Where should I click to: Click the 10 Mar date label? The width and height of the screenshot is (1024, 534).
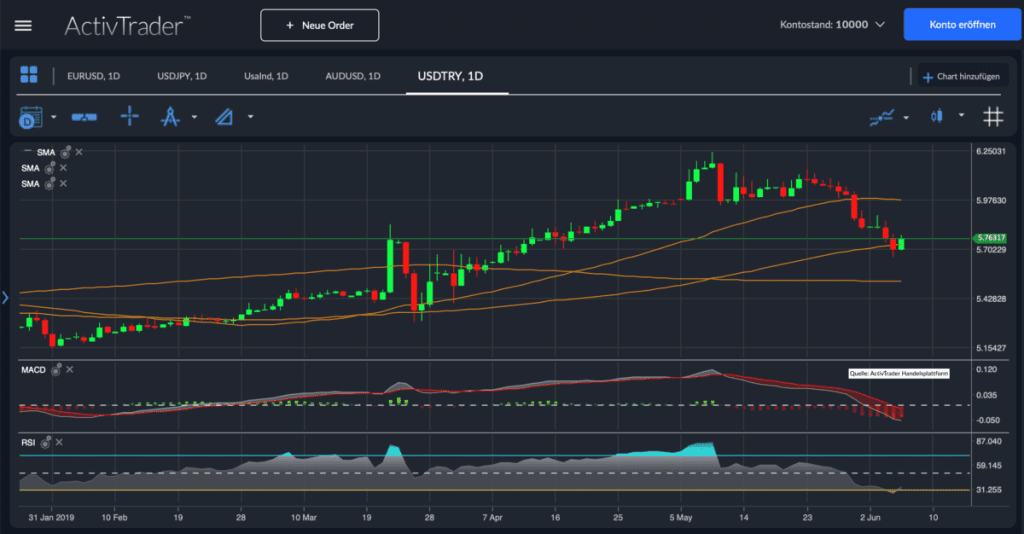pyautogui.click(x=304, y=518)
